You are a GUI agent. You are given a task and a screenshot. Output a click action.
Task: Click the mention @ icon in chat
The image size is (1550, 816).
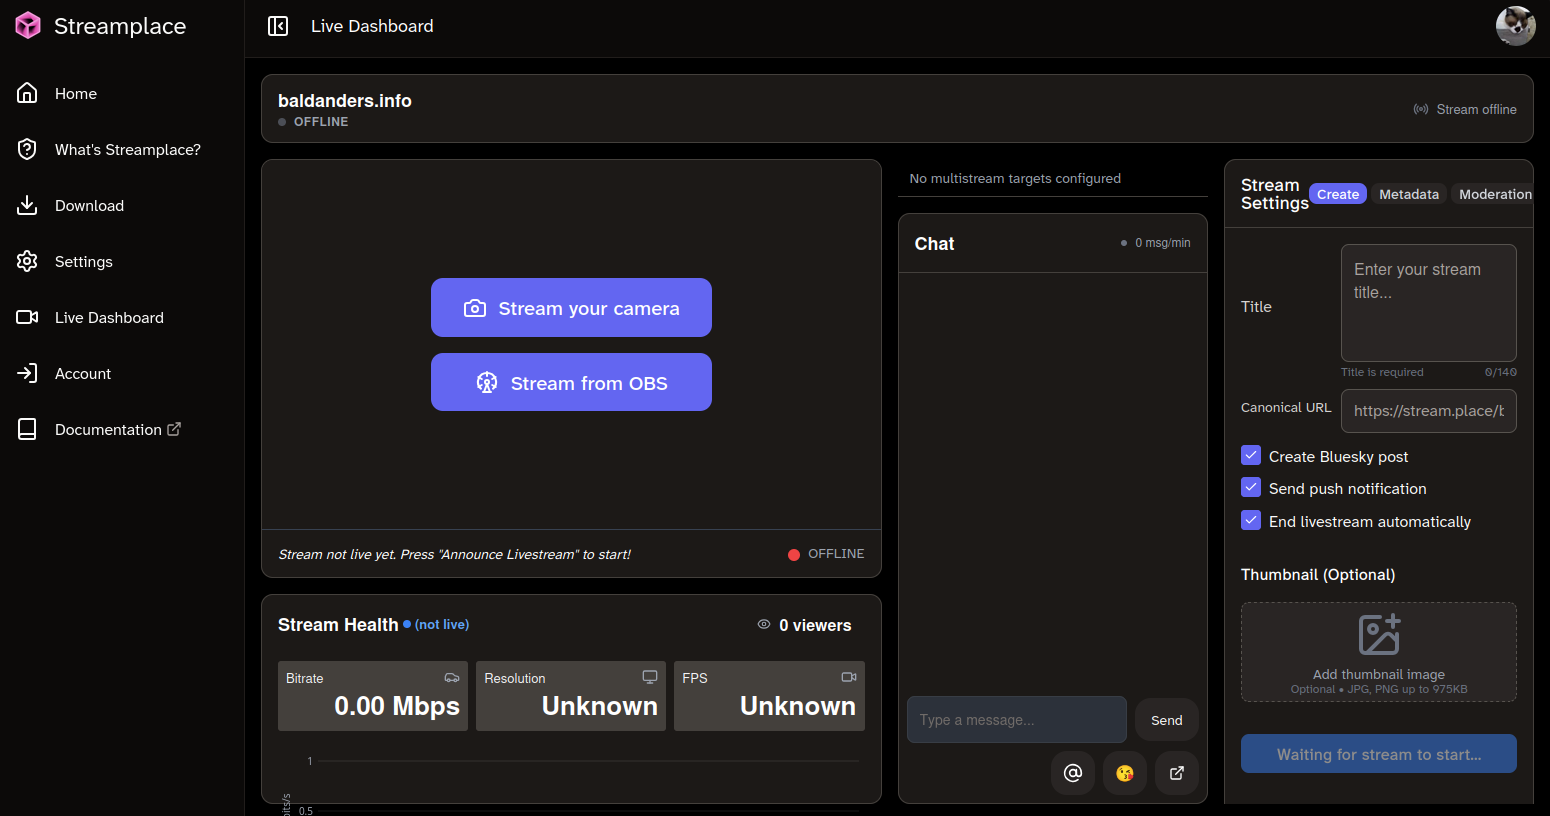point(1073,773)
